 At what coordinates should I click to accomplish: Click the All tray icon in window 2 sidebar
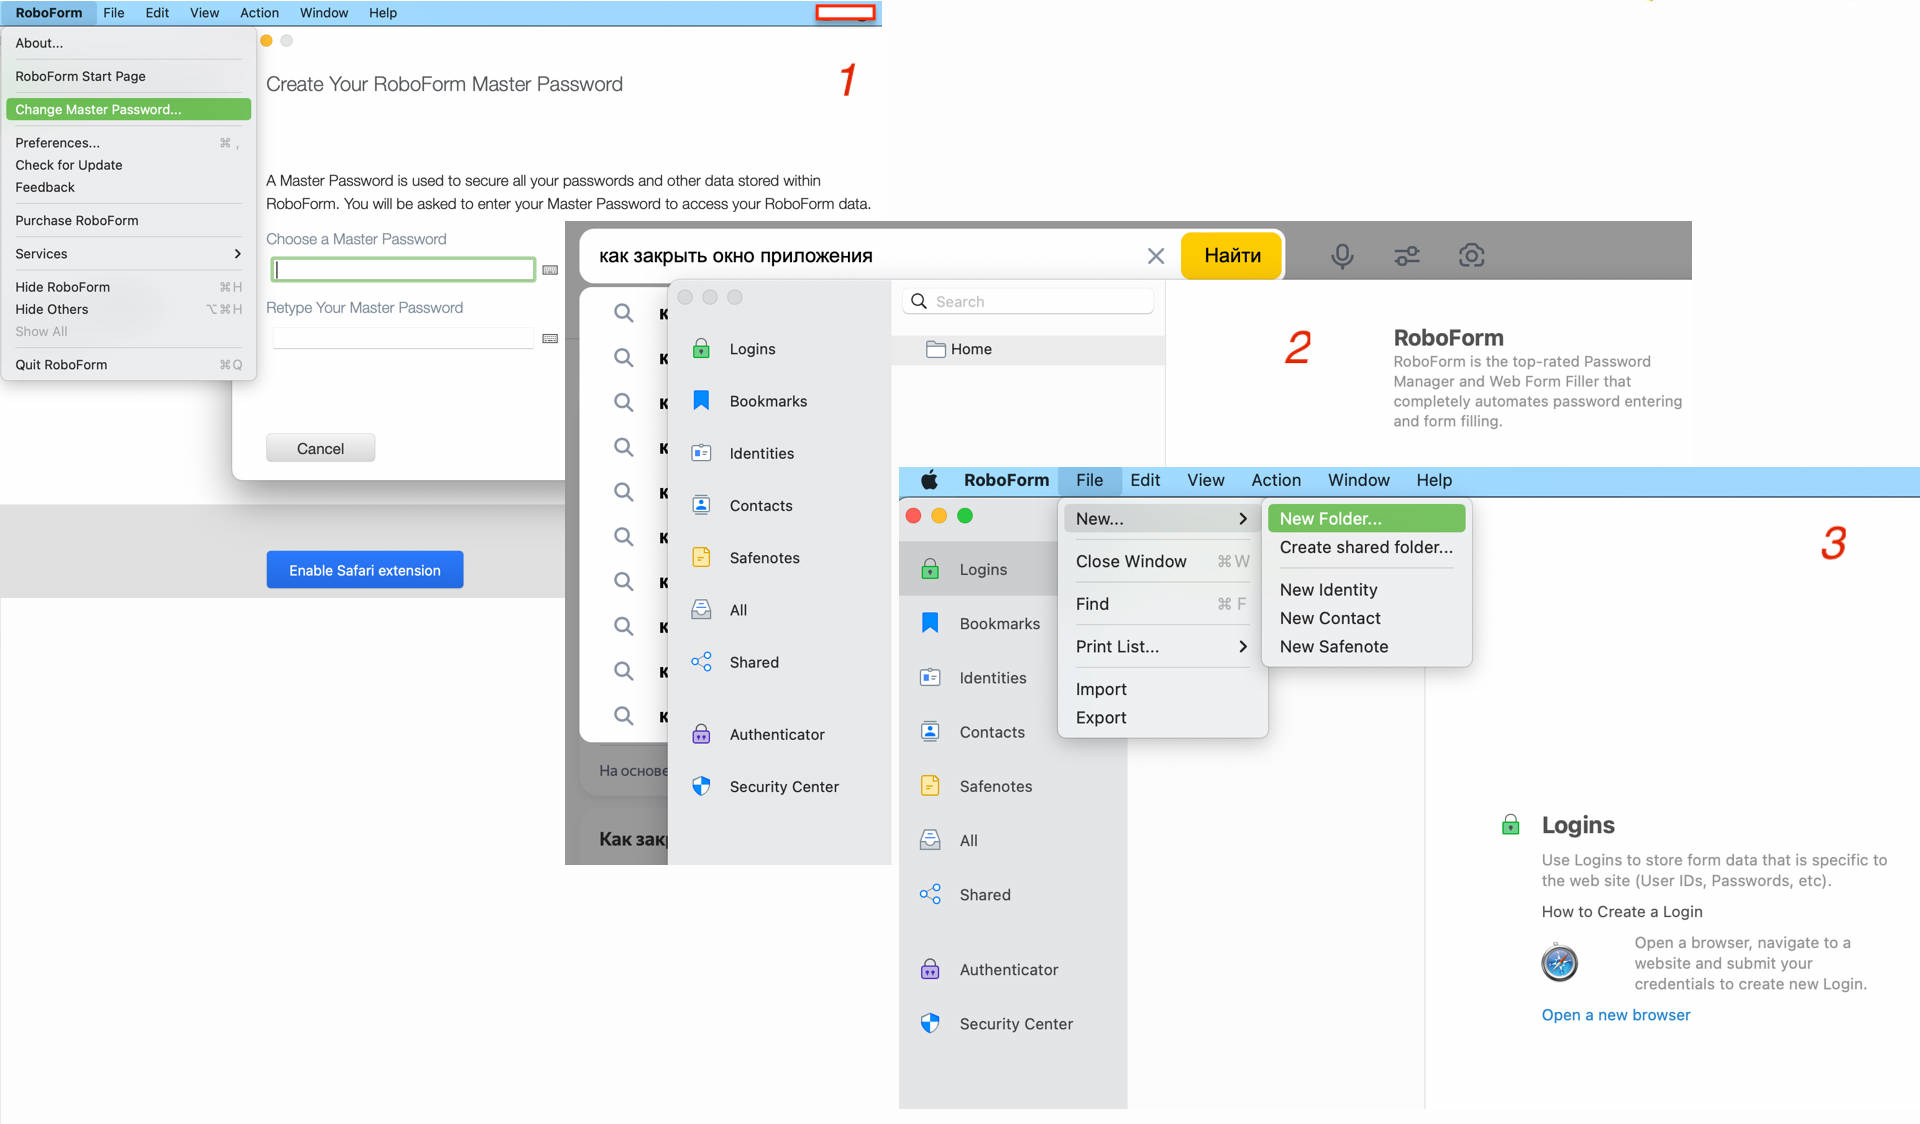[x=701, y=610]
